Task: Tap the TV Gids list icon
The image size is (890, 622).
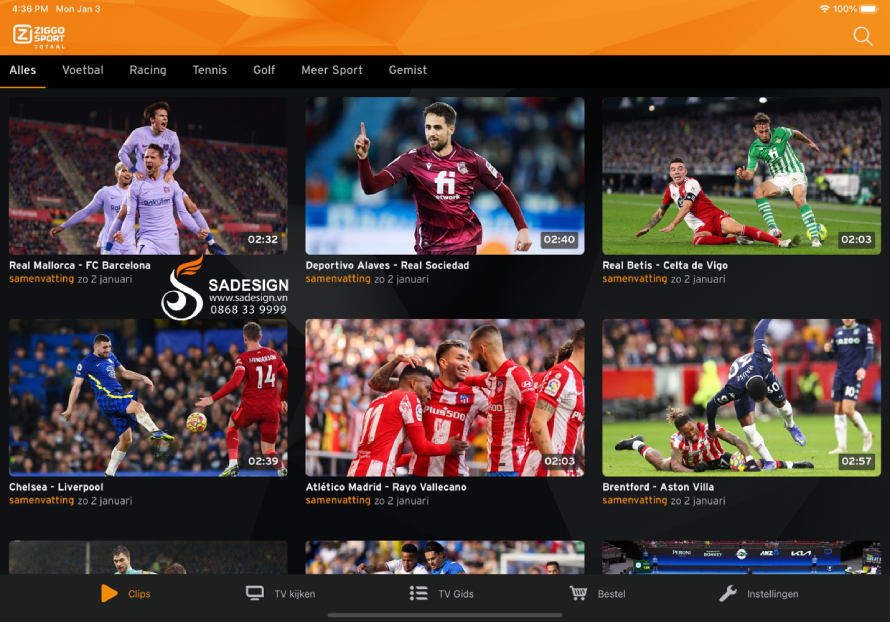Action: point(419,593)
